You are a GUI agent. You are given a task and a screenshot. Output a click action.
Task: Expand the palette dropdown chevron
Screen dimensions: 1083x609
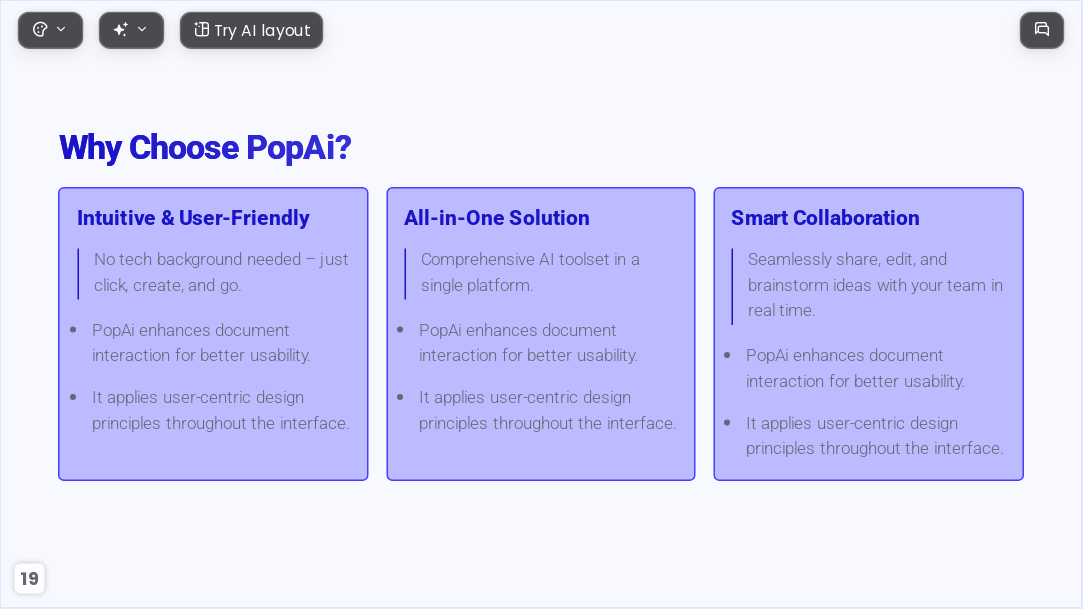pyautogui.click(x=61, y=30)
